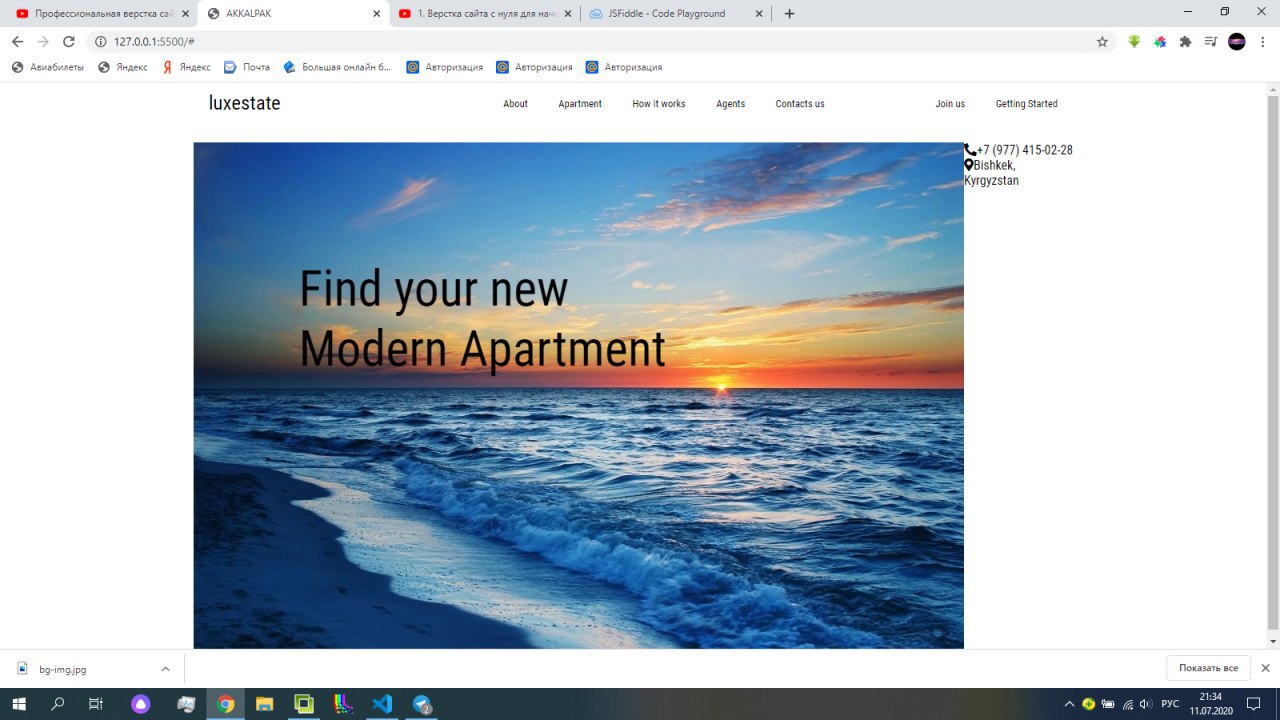Close the downloads bar with the X

1265,668
